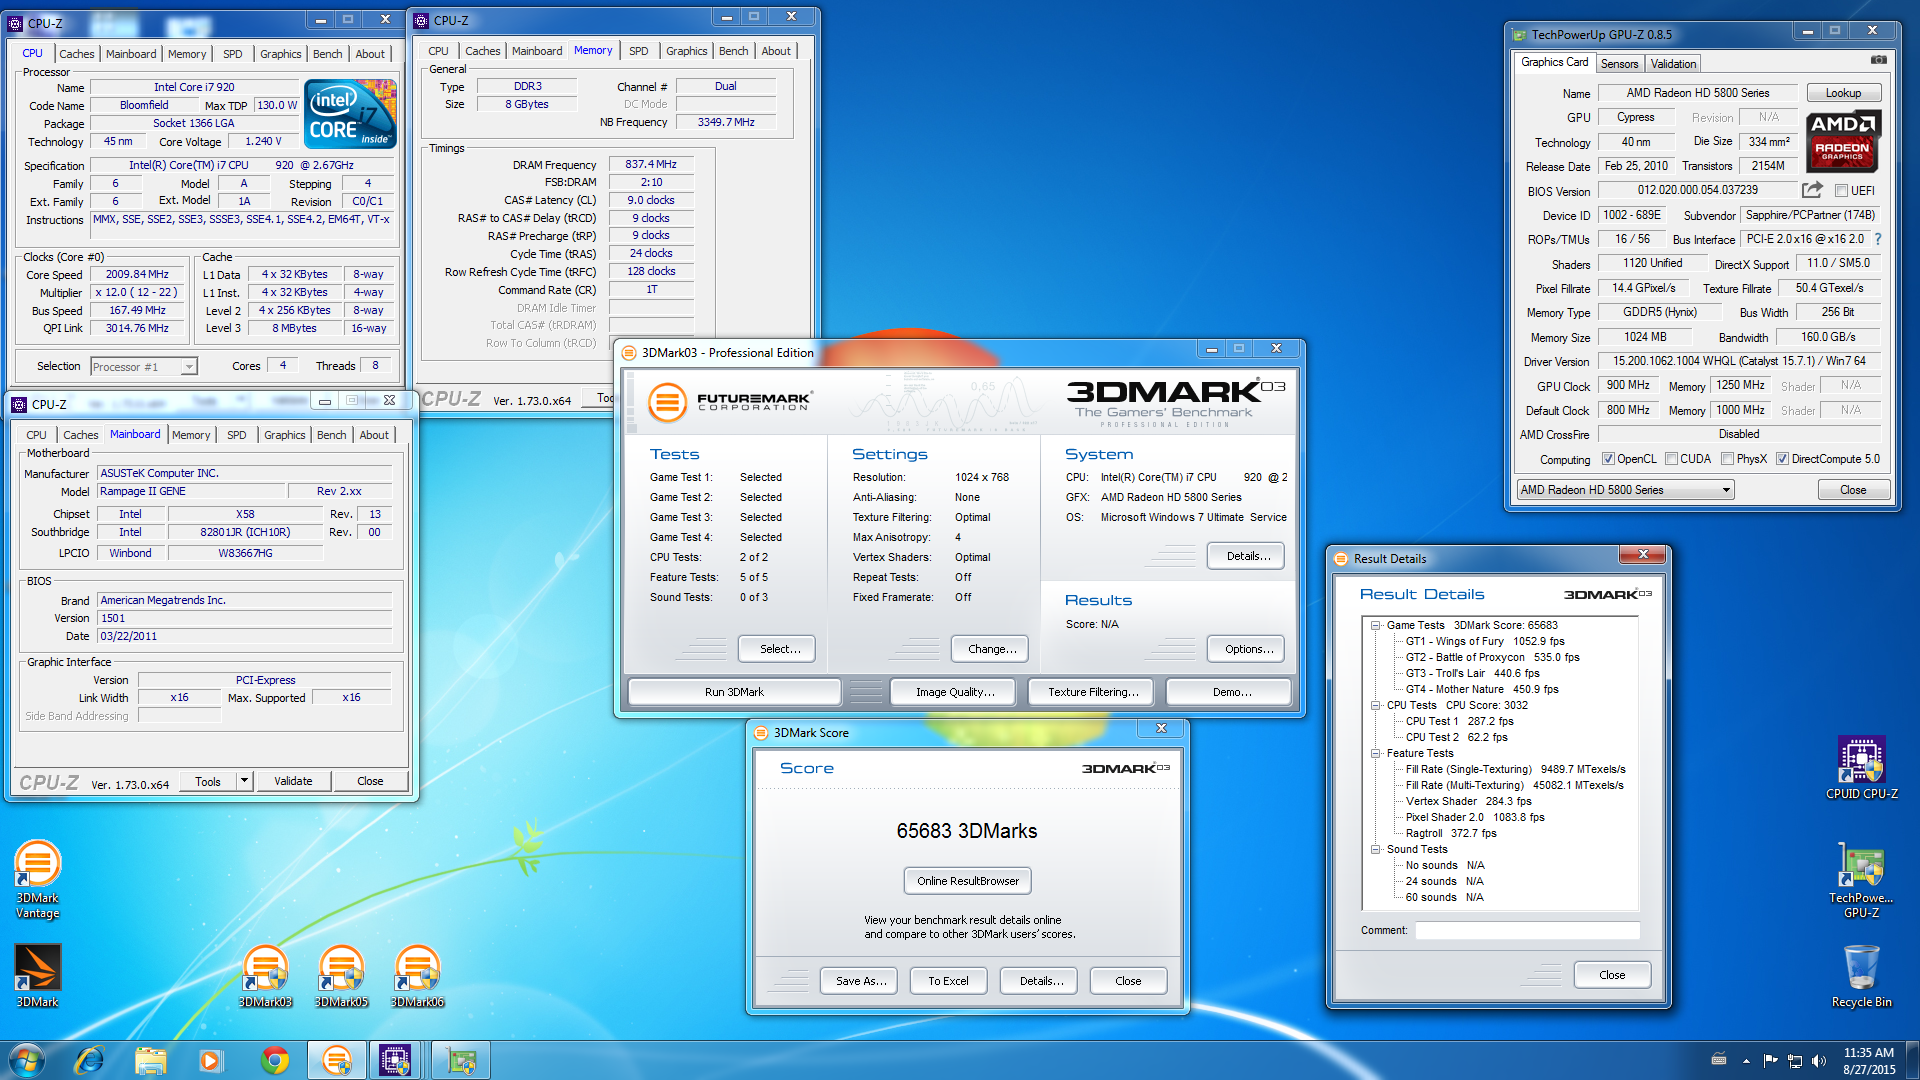Open the 3DMark Vantage desktop shortcut
The height and width of the screenshot is (1080, 1920).
(x=38, y=880)
